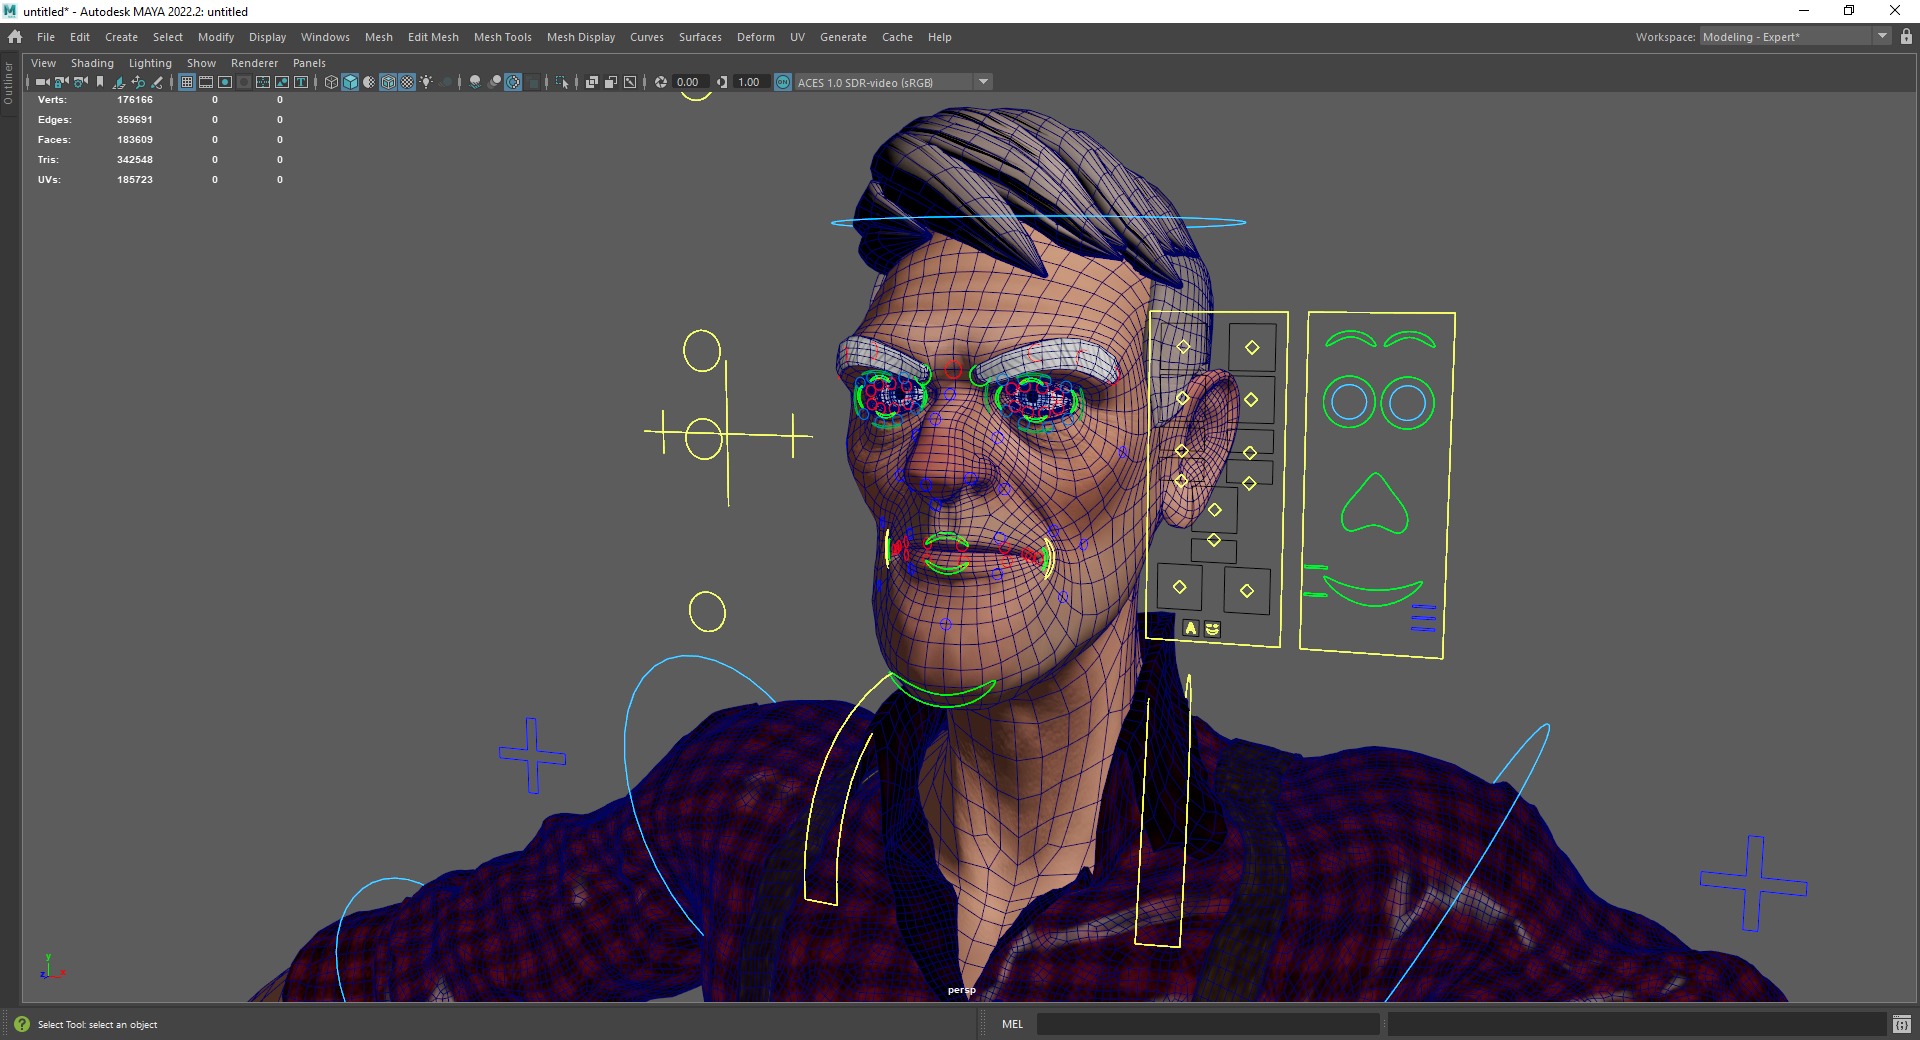Click the X-Ray display icon
1920x1040 pixels.
click(x=592, y=82)
